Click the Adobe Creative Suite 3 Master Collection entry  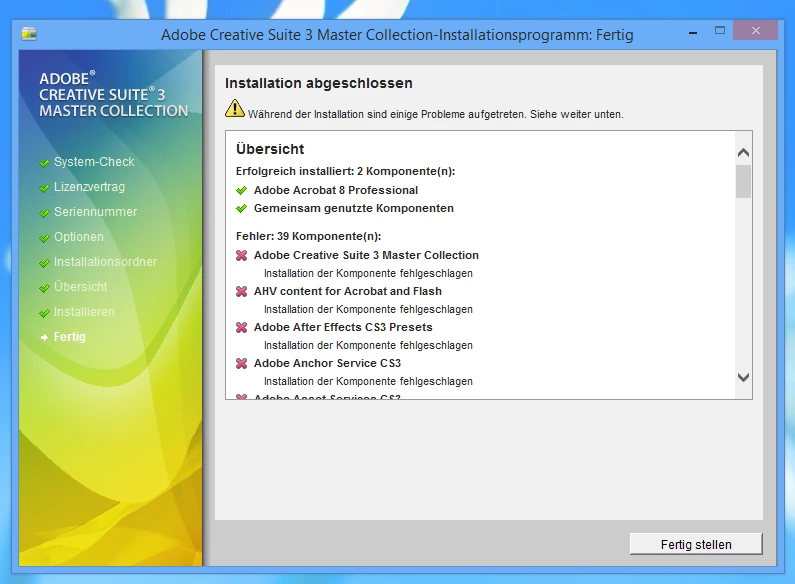point(366,255)
